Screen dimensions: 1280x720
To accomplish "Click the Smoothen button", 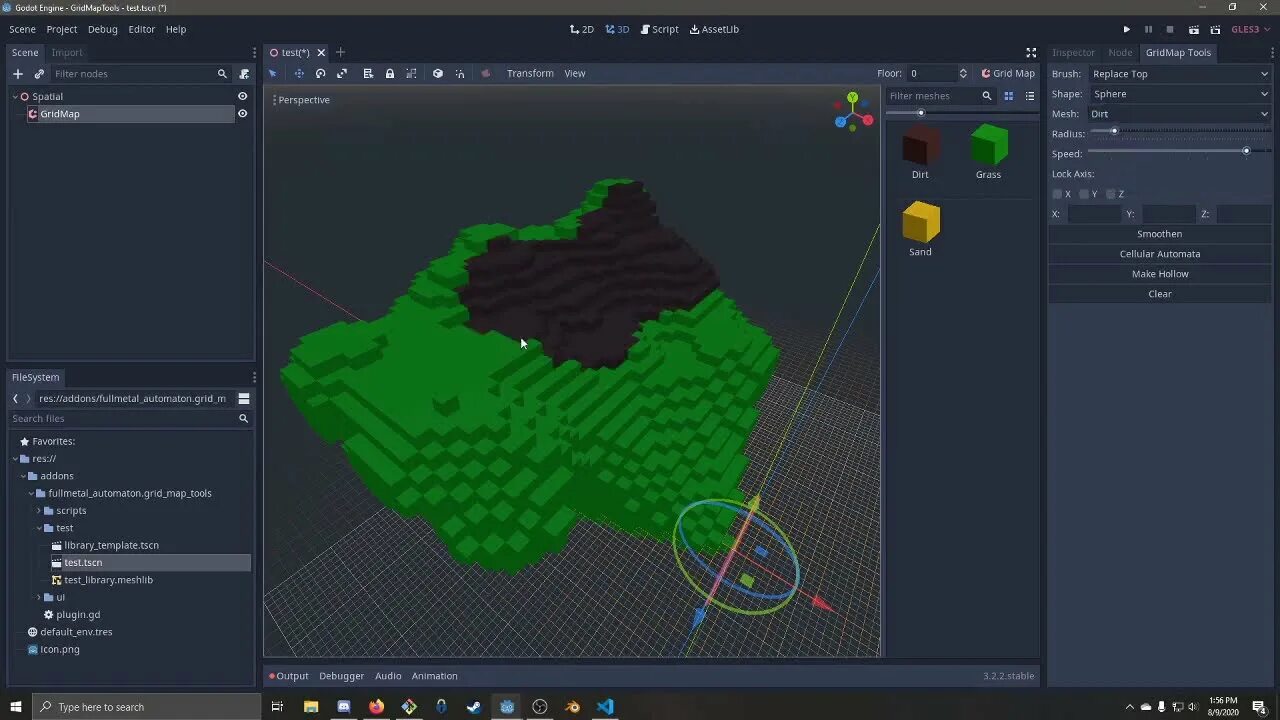I will point(1160,234).
